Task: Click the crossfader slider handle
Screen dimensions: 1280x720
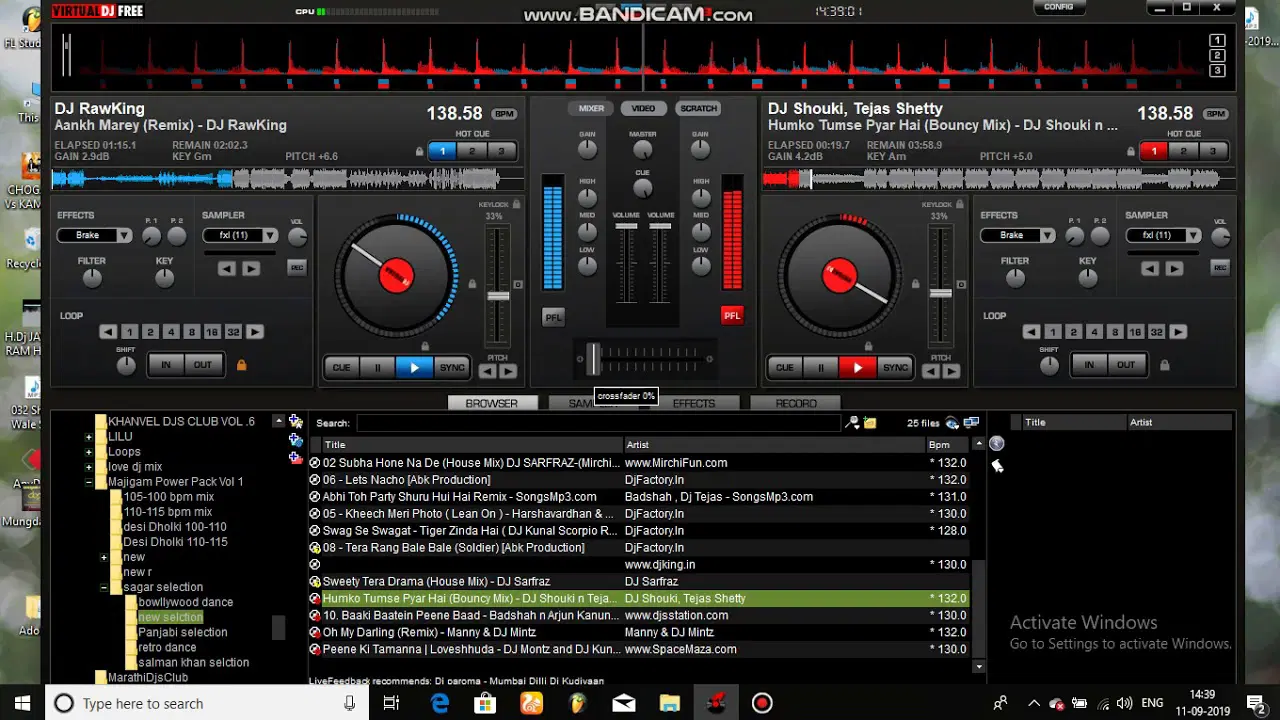Action: [593, 357]
